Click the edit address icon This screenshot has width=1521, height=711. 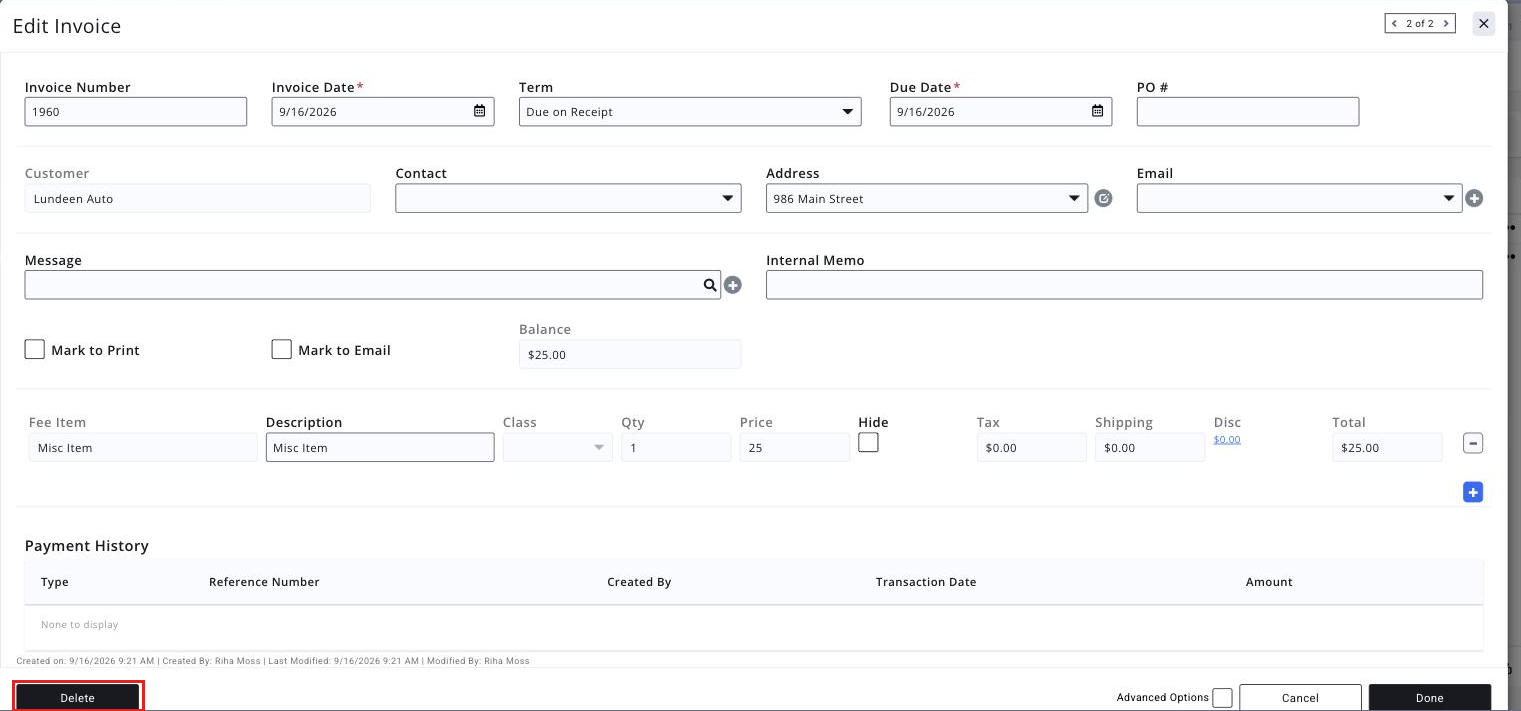click(x=1103, y=198)
